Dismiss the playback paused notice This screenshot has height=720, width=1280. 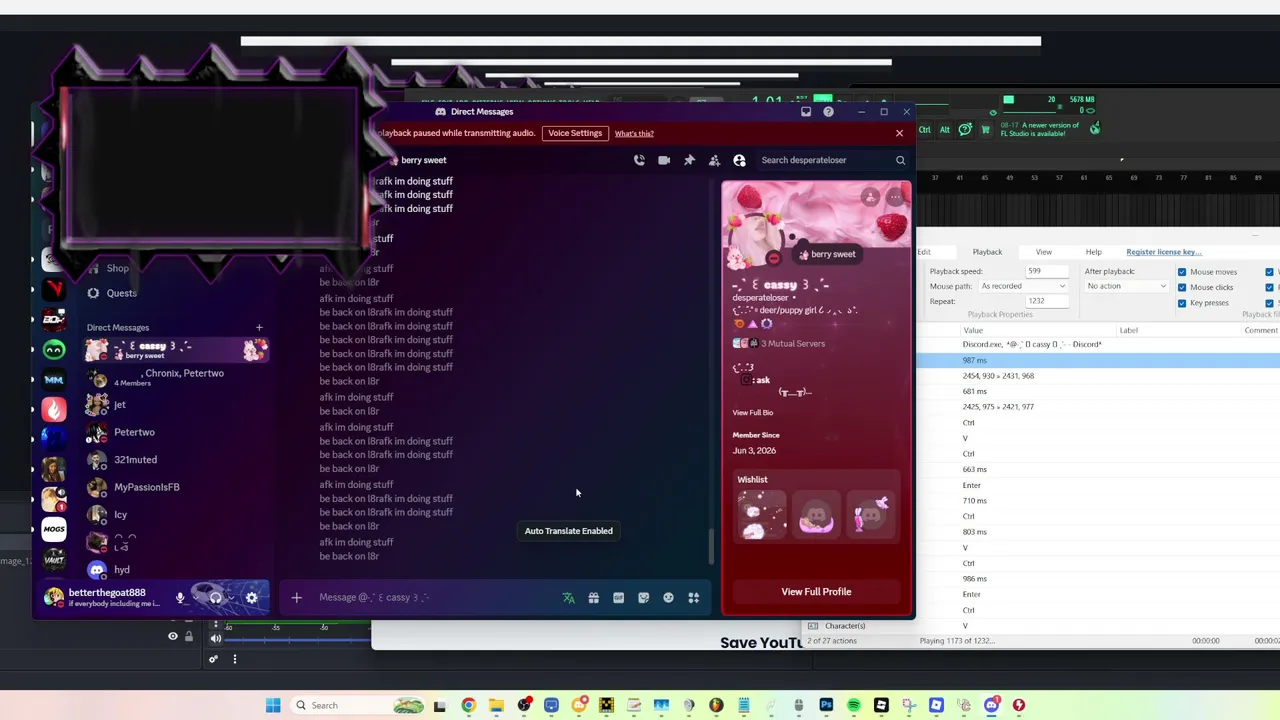point(899,133)
